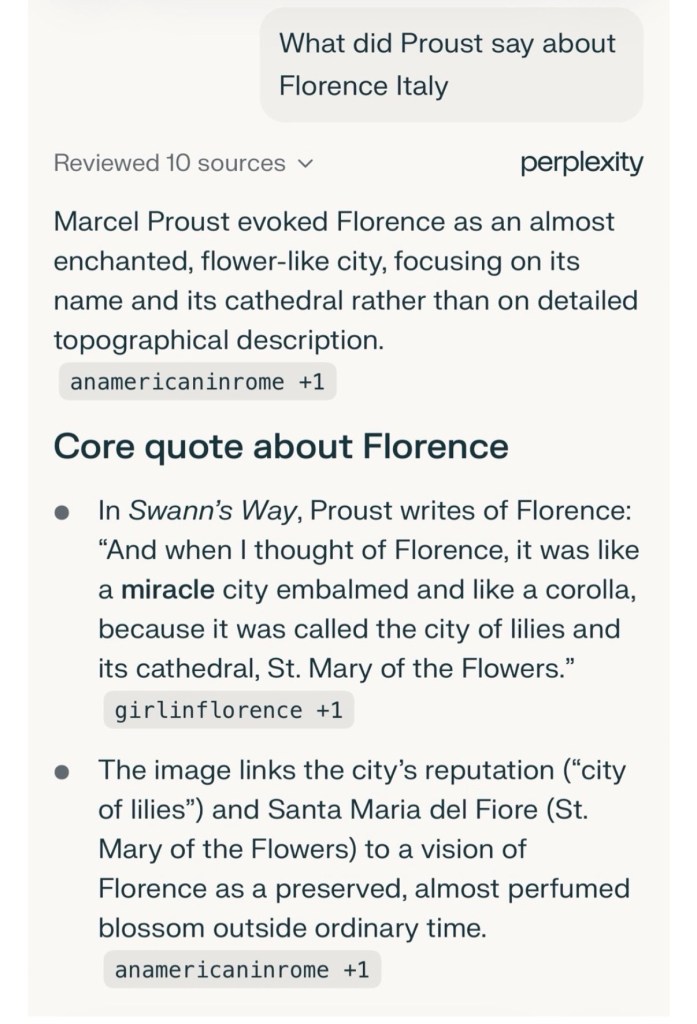Screen dimensions: 697x1024
Task: Open the girlinflorence +1 source chip
Action: [228, 710]
